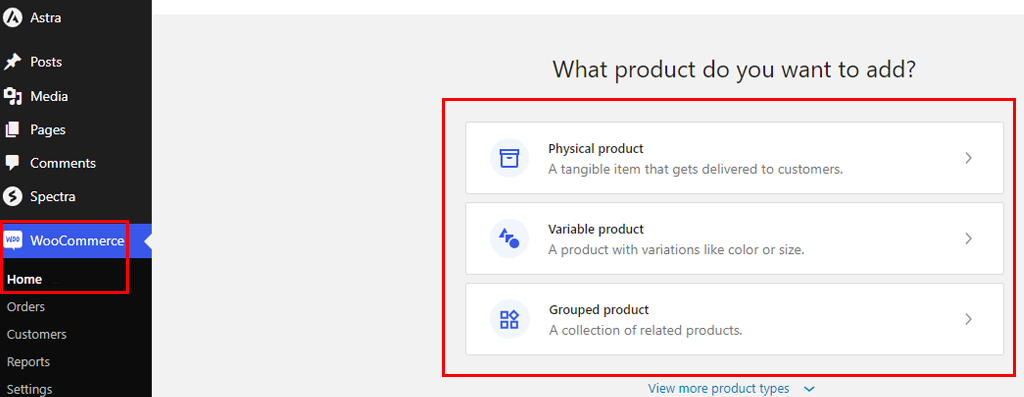The image size is (1024, 397).
Task: Click the "What product do you want to add?" heading
Action: 734,70
